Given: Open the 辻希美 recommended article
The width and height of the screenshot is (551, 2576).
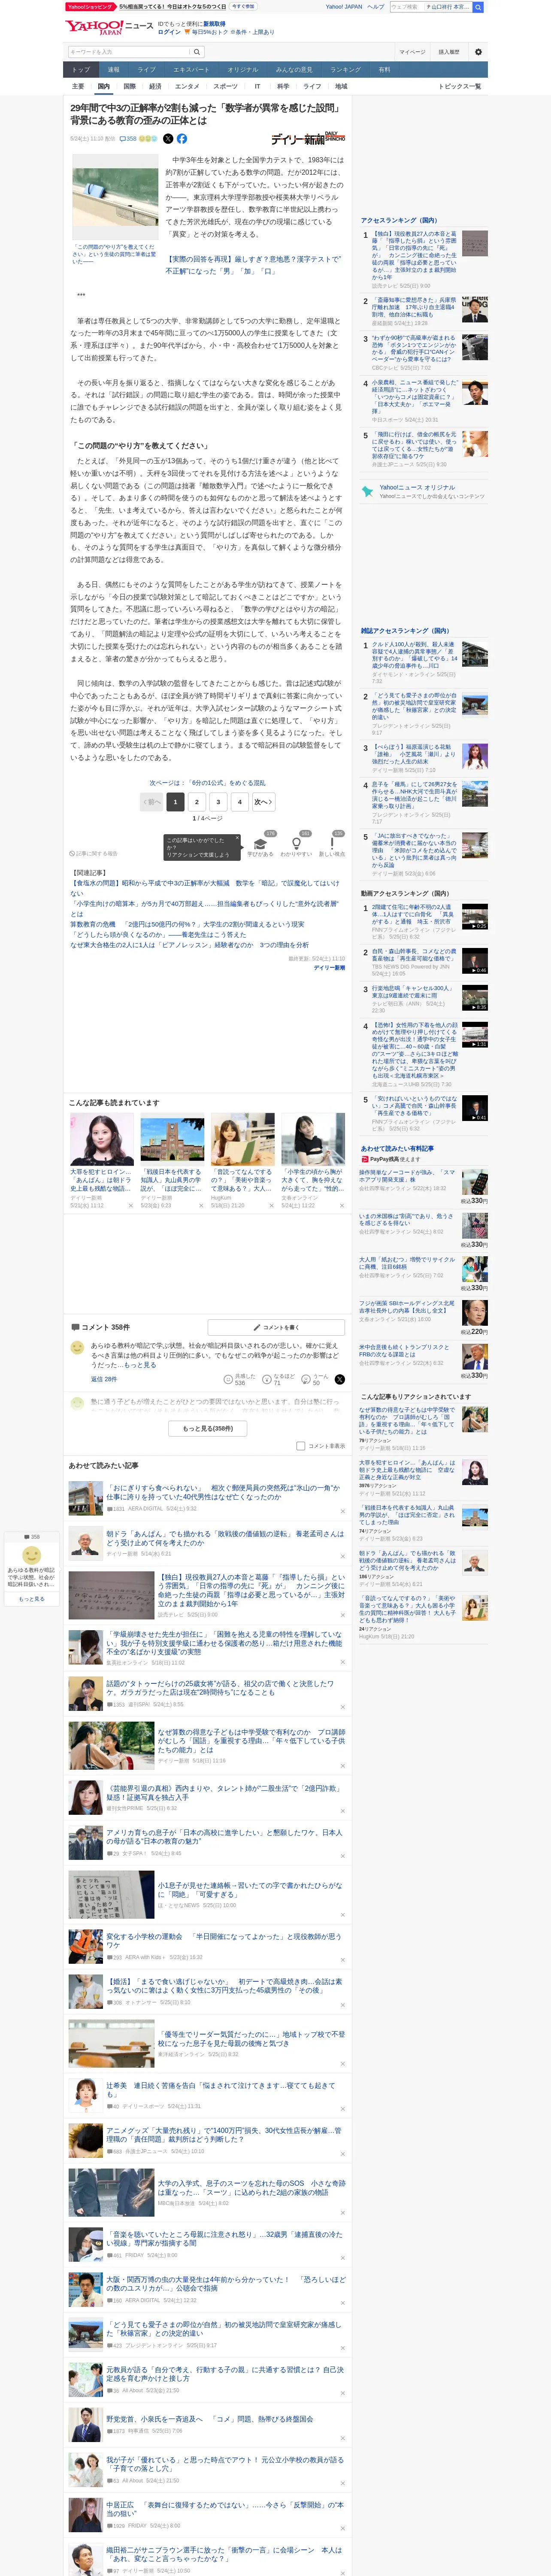Looking at the screenshot, I should pos(221,2089).
